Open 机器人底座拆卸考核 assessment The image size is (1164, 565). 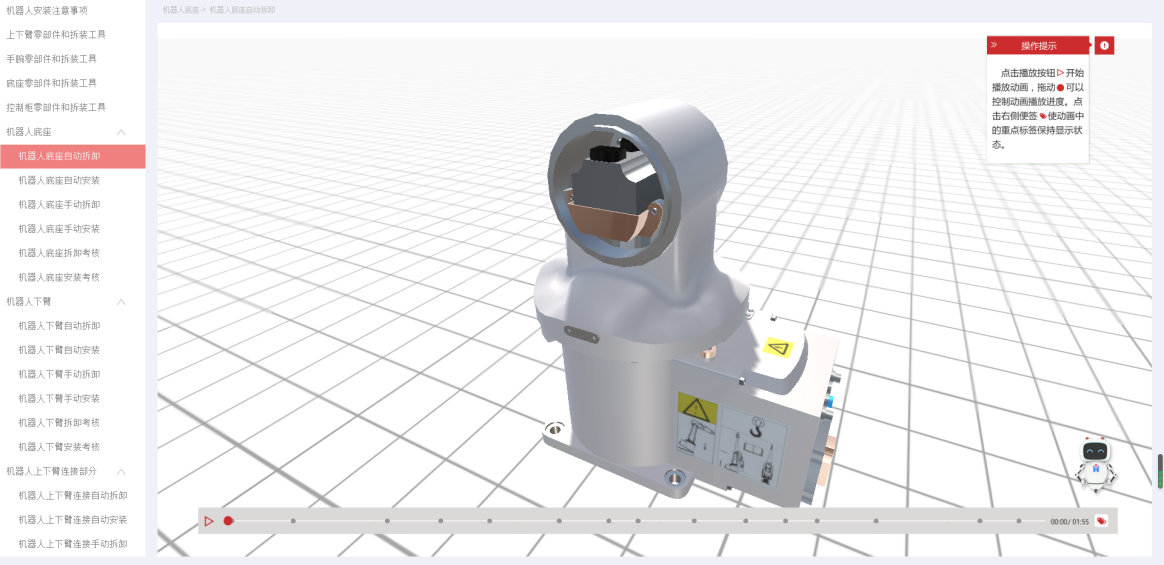click(x=59, y=253)
